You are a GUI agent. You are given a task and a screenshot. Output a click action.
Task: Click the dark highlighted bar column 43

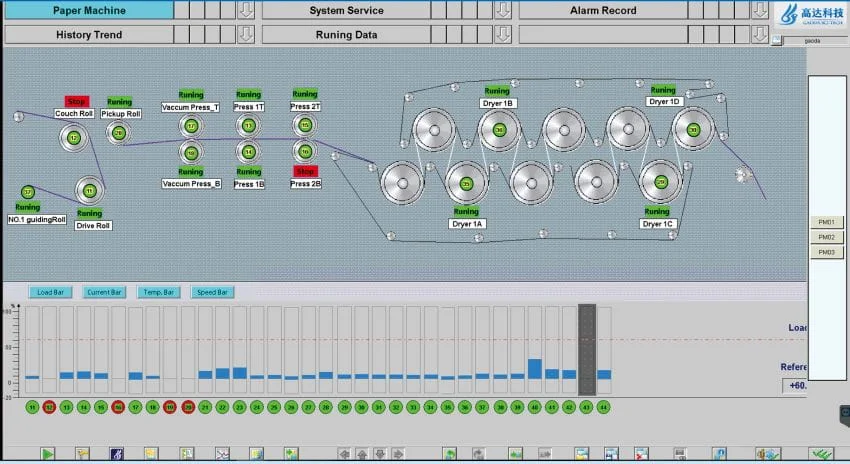(x=587, y=350)
